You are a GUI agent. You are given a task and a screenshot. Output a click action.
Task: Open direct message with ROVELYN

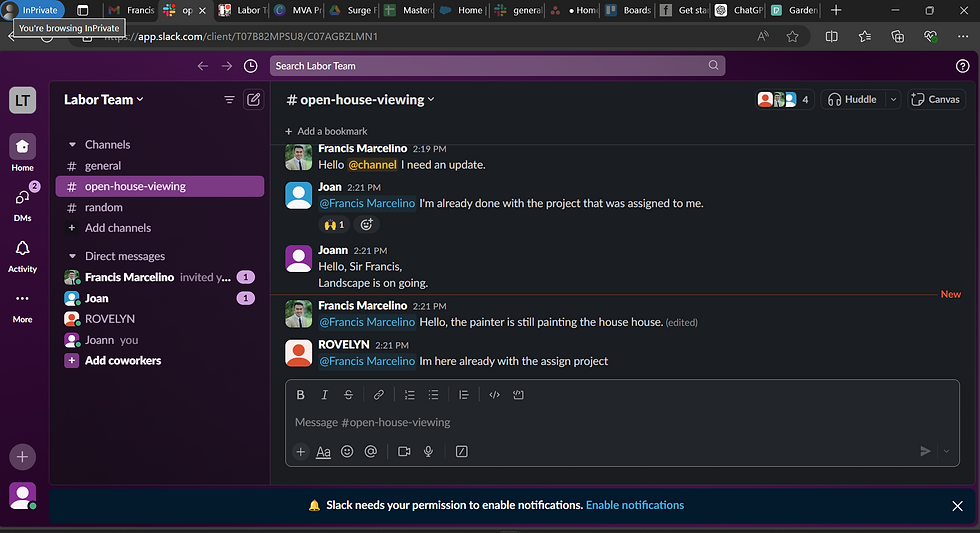(160, 319)
